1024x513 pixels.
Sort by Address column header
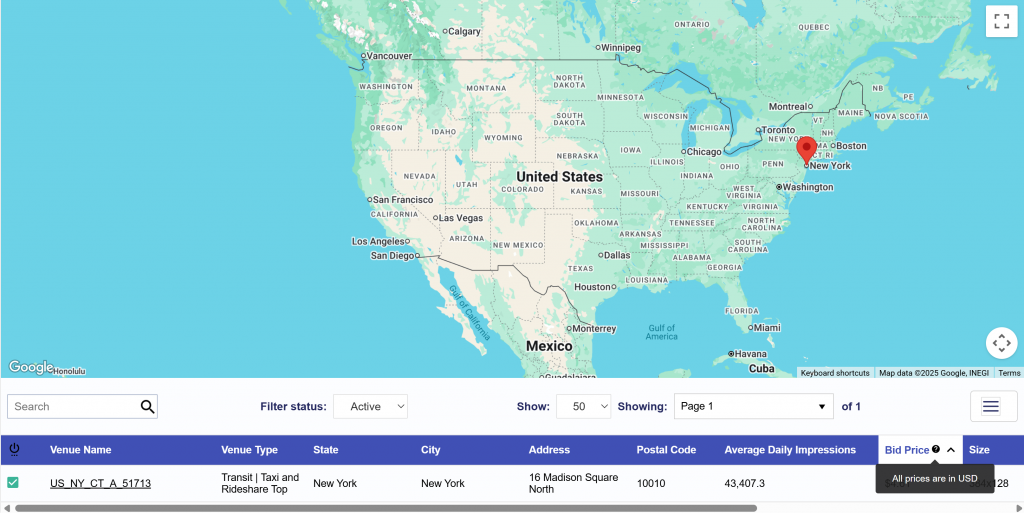click(549, 450)
